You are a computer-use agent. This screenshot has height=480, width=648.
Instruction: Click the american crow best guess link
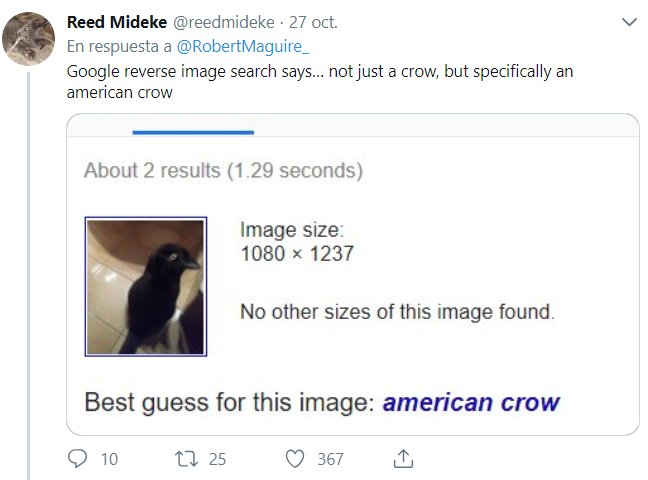(x=471, y=403)
